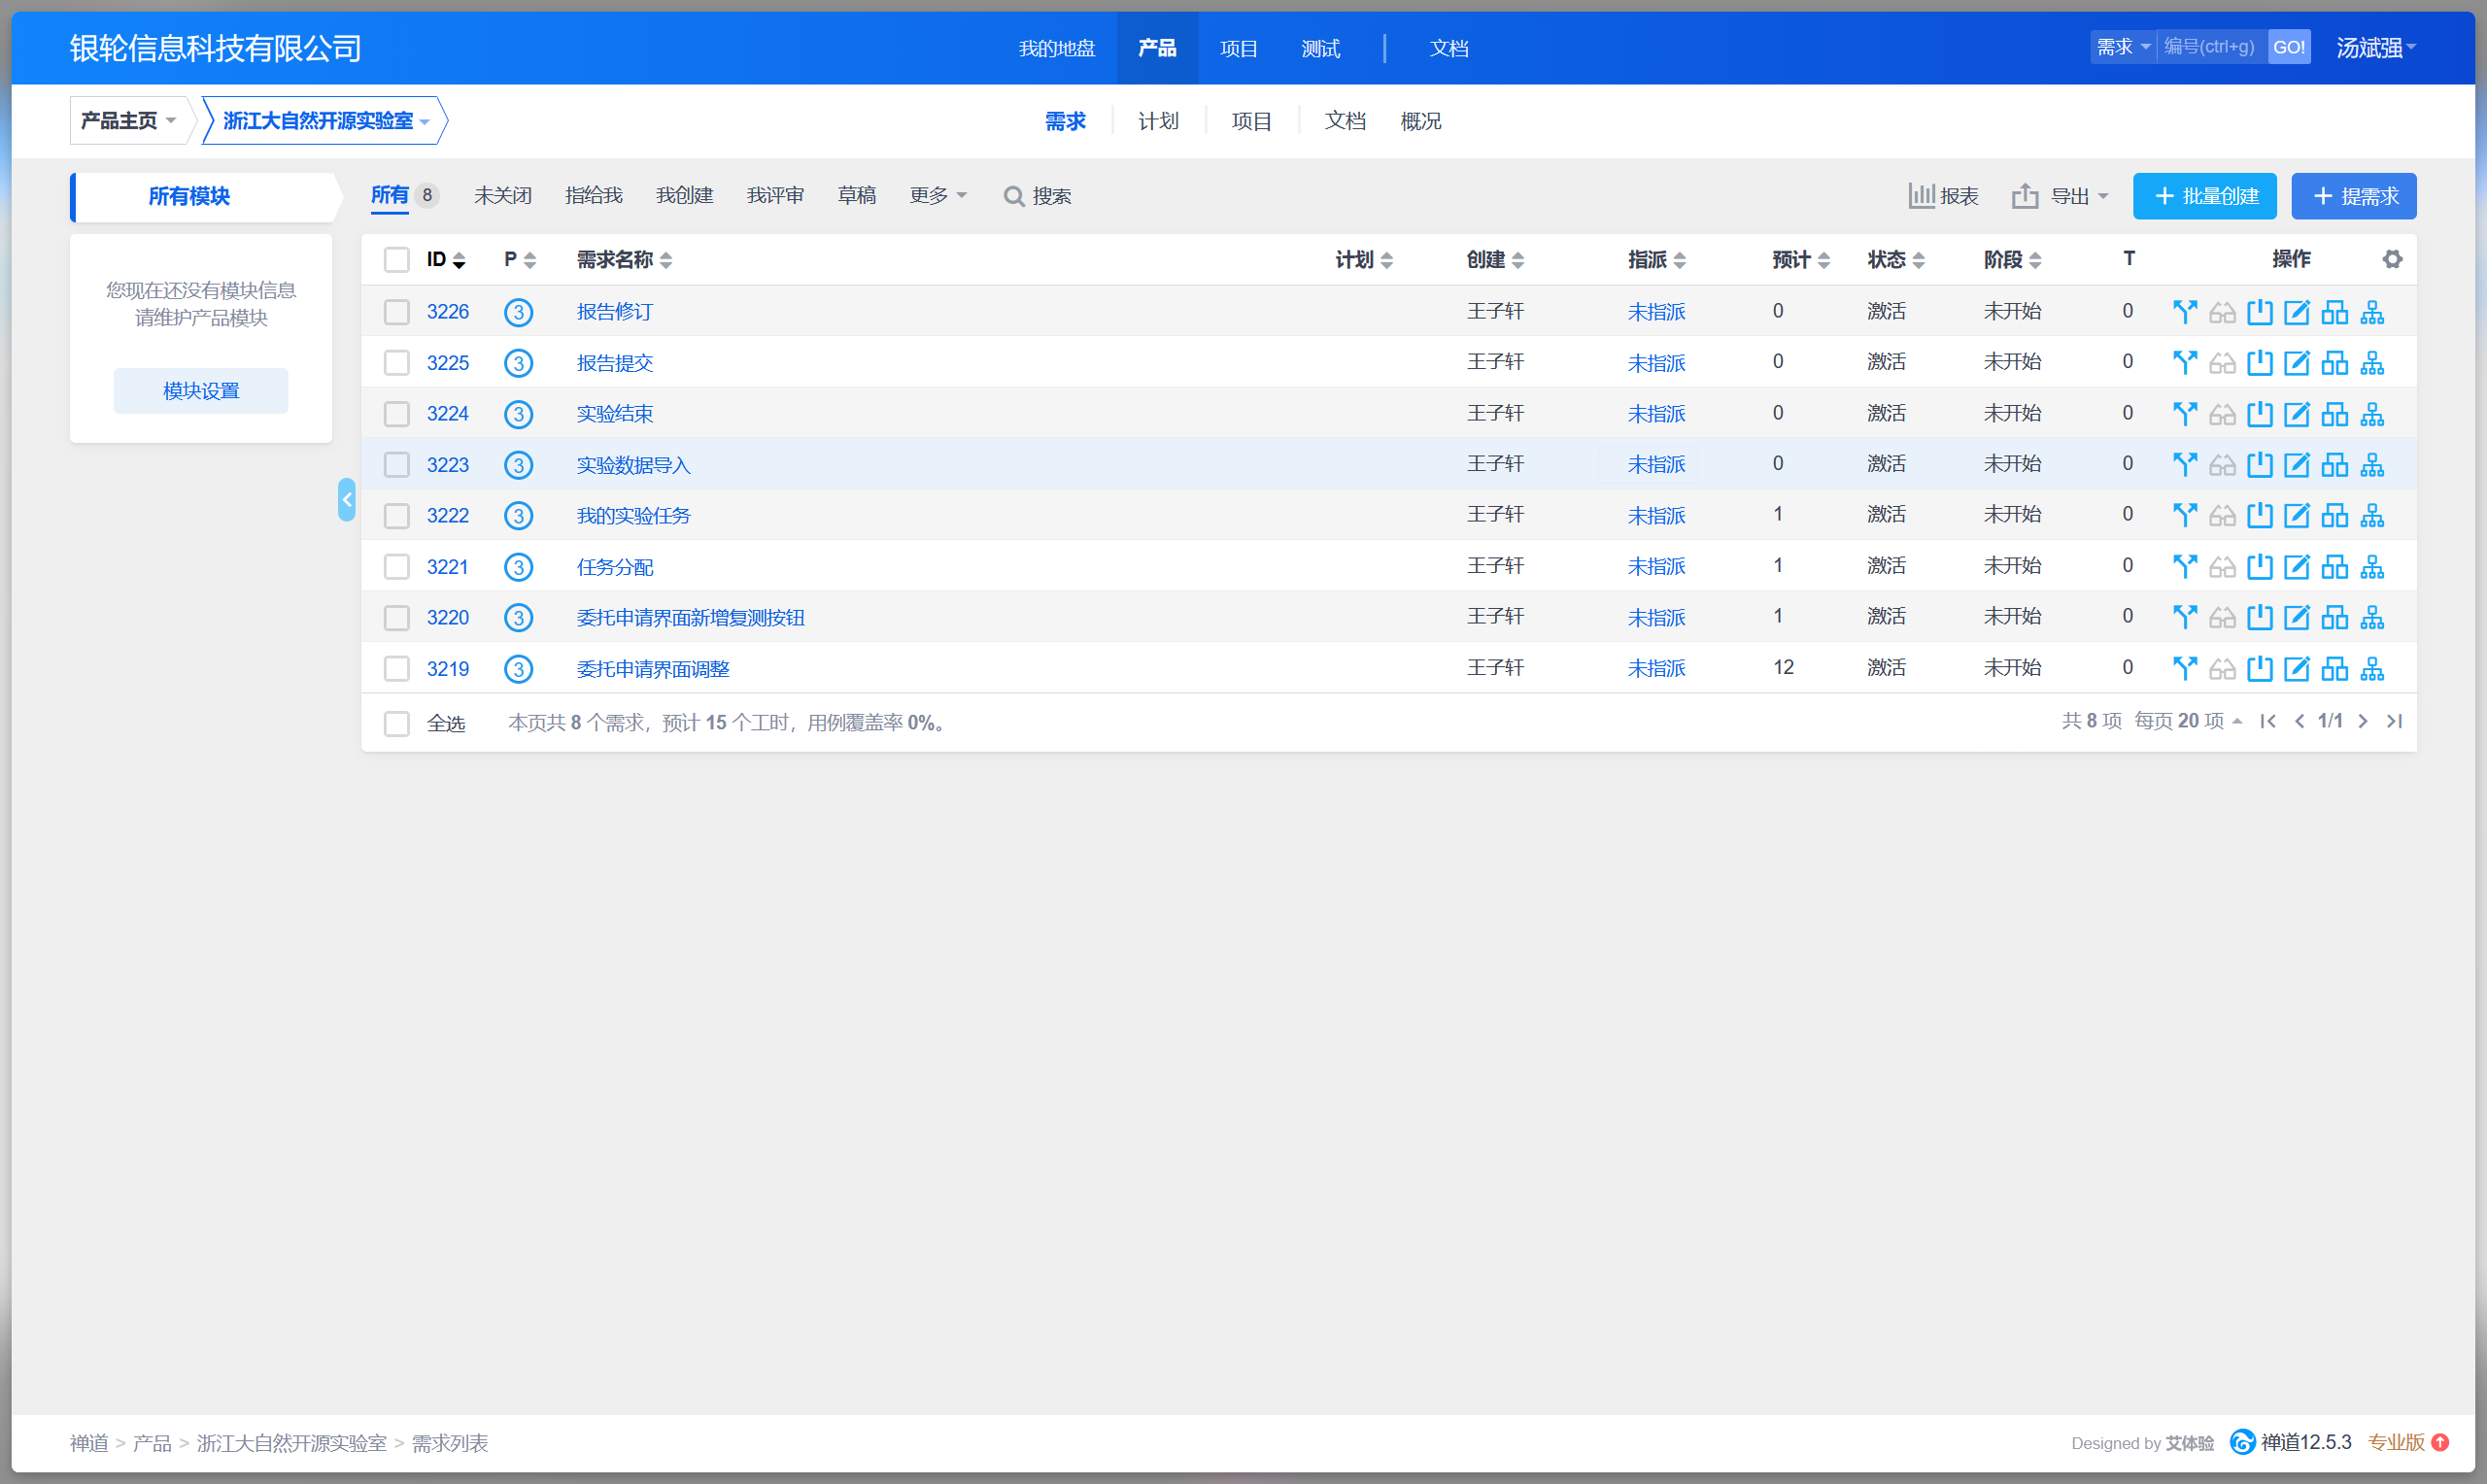Click the edit pencil icon for requirement 3226
This screenshot has height=1484, width=2487.
tap(2297, 312)
